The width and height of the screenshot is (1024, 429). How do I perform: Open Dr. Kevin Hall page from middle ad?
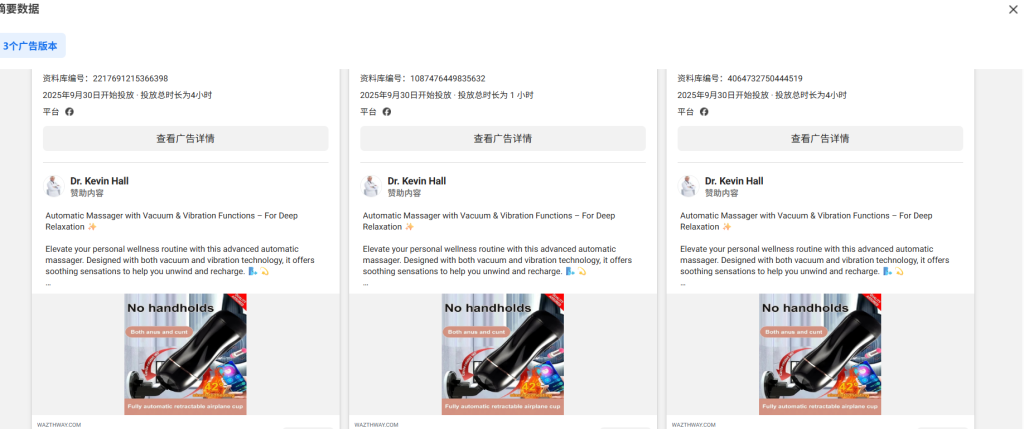pos(416,181)
